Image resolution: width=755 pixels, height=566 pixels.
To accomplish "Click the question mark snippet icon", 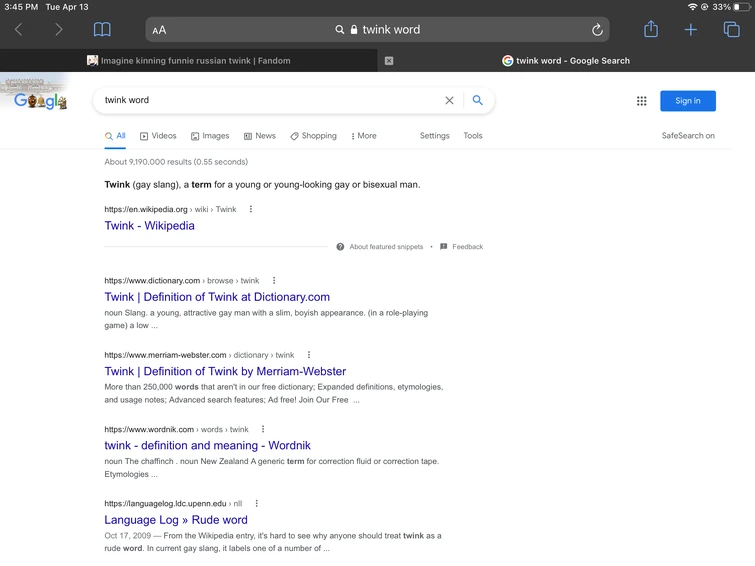I will click(340, 247).
